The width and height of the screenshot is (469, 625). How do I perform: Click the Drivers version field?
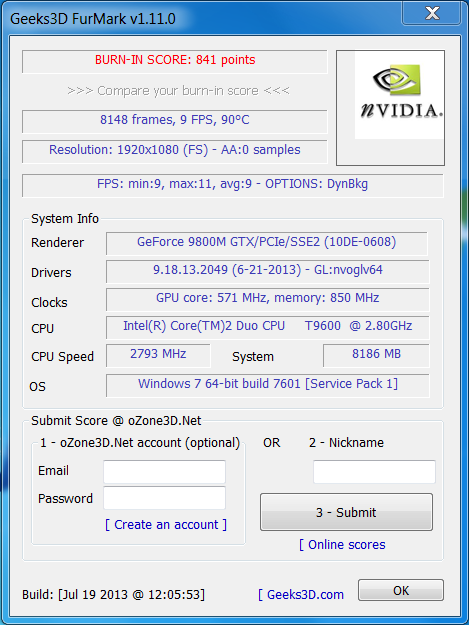268,271
